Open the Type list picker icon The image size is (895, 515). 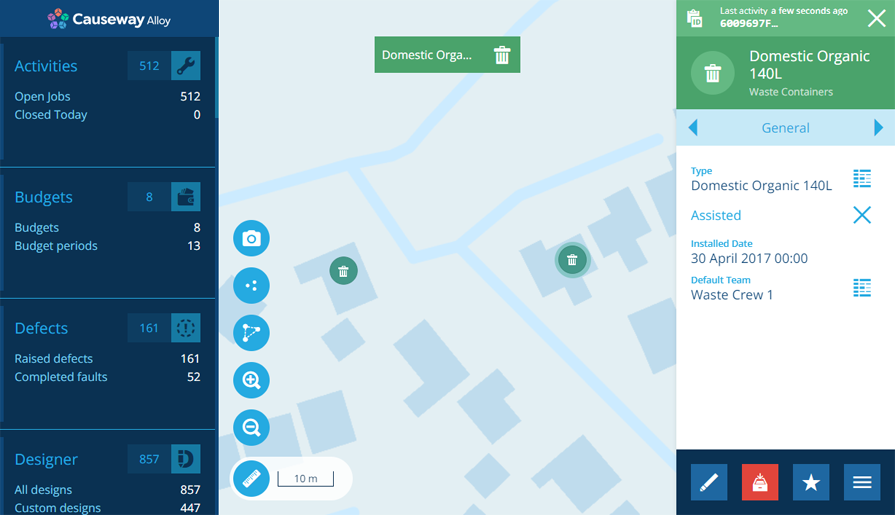[x=862, y=179]
